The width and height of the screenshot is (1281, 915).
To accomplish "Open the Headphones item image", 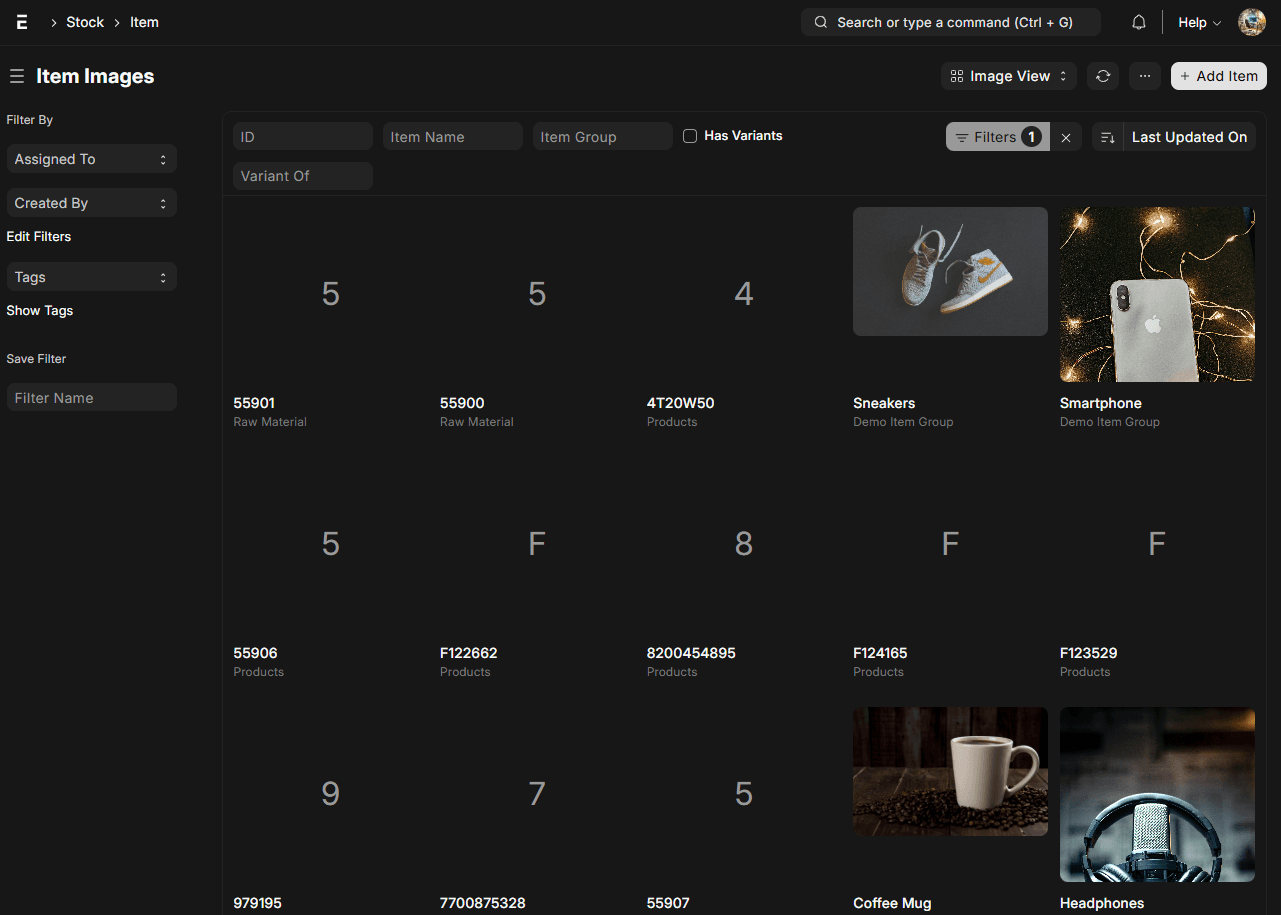I will (x=1157, y=794).
